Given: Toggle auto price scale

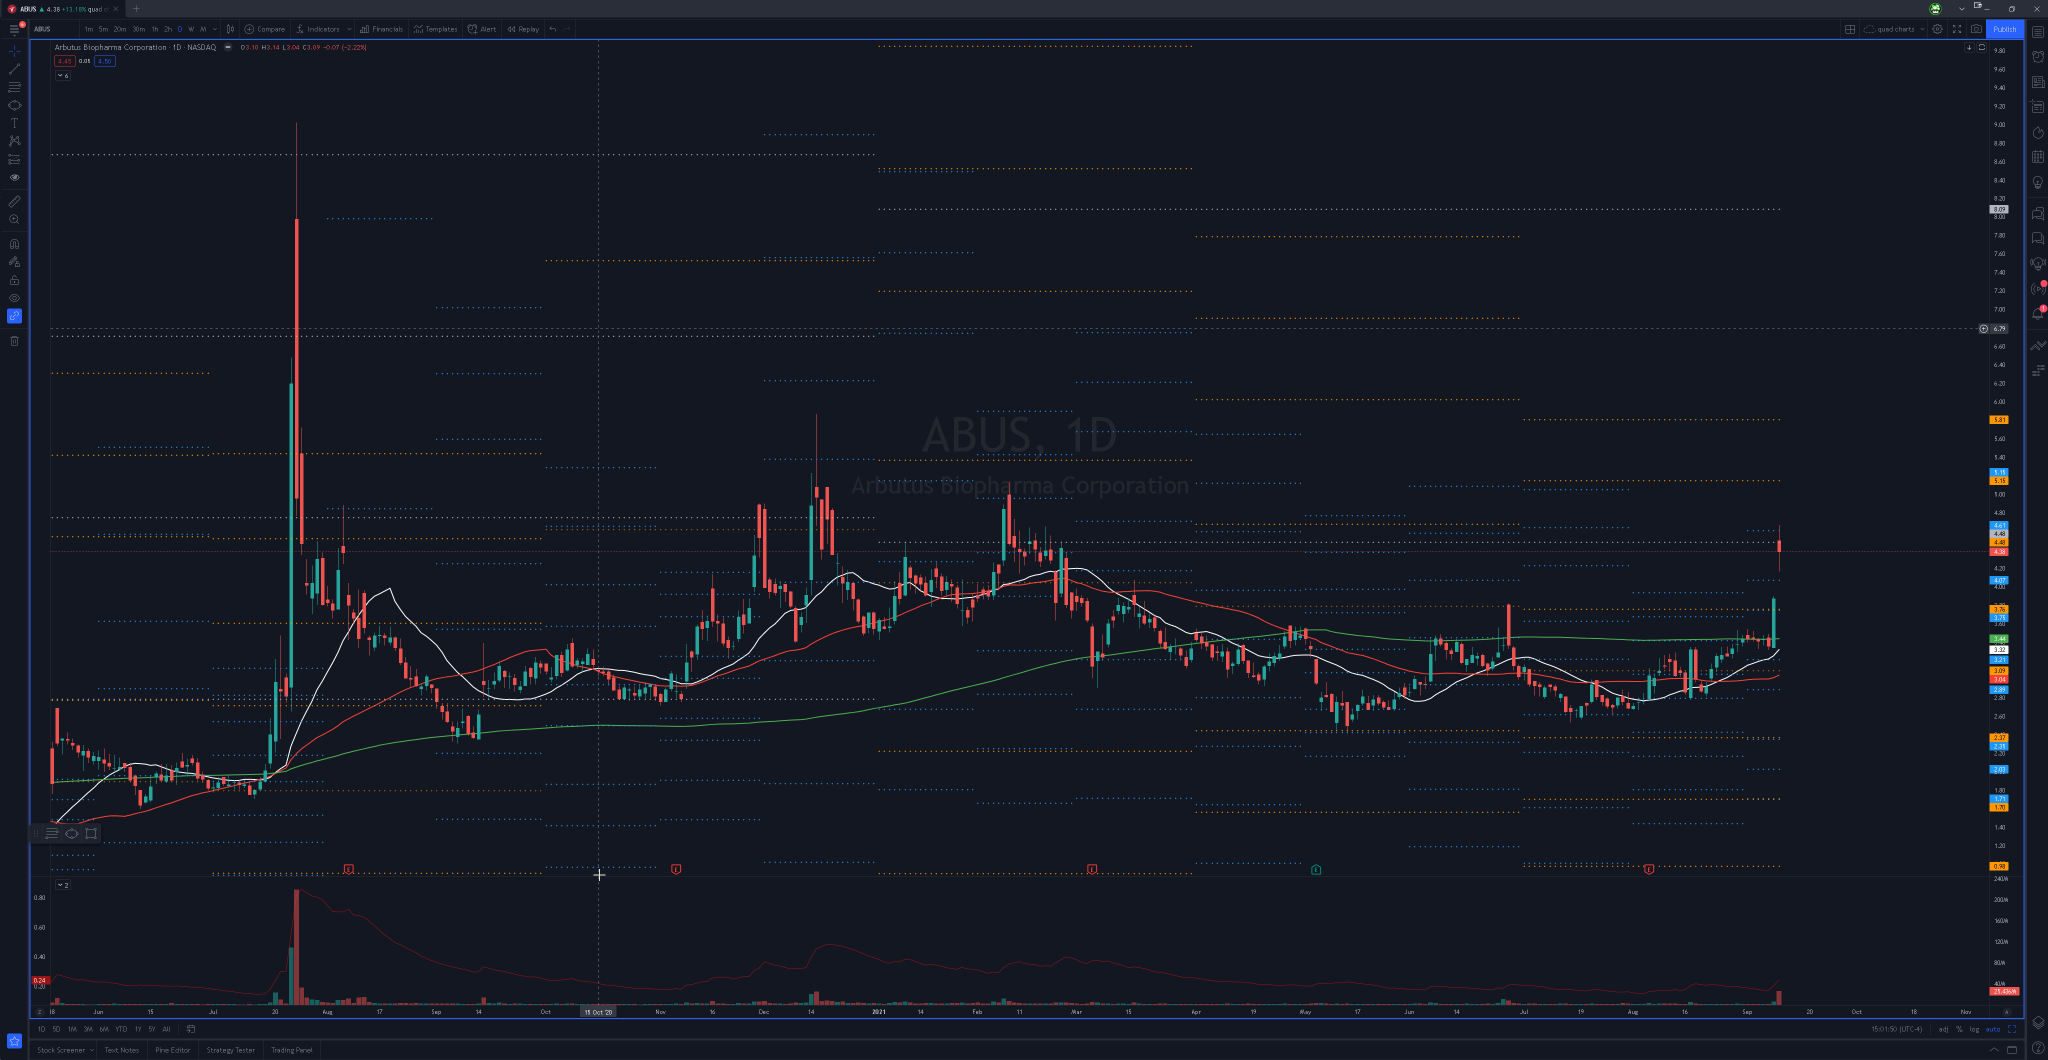Looking at the screenshot, I should click(1992, 1029).
